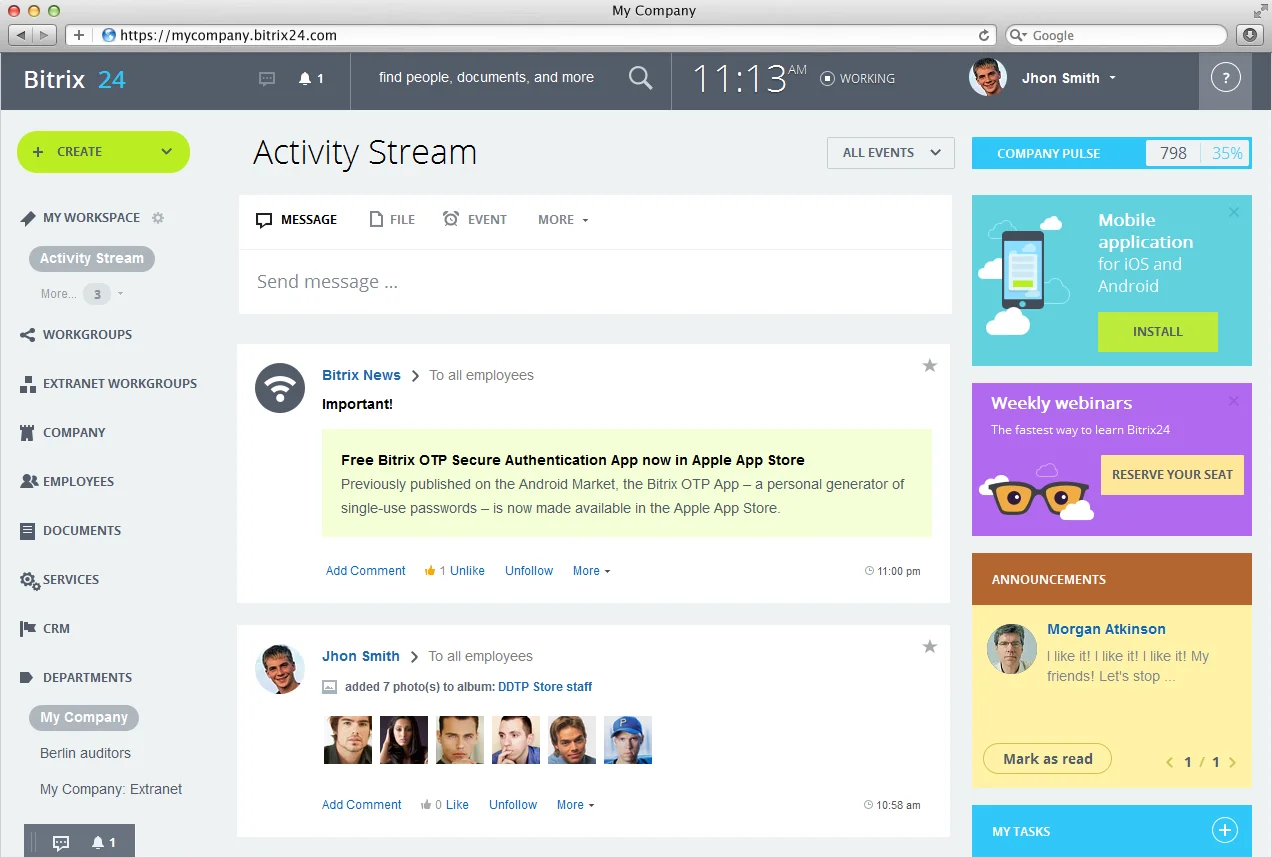
Task: Open DDTP Store staff album link
Action: (545, 687)
